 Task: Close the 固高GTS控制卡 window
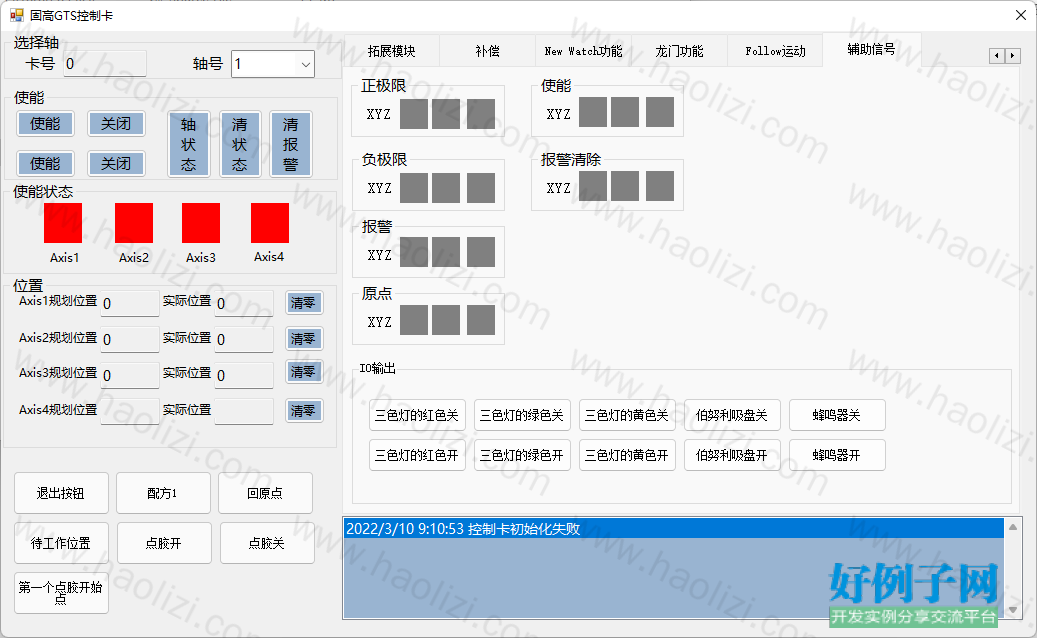click(1020, 15)
